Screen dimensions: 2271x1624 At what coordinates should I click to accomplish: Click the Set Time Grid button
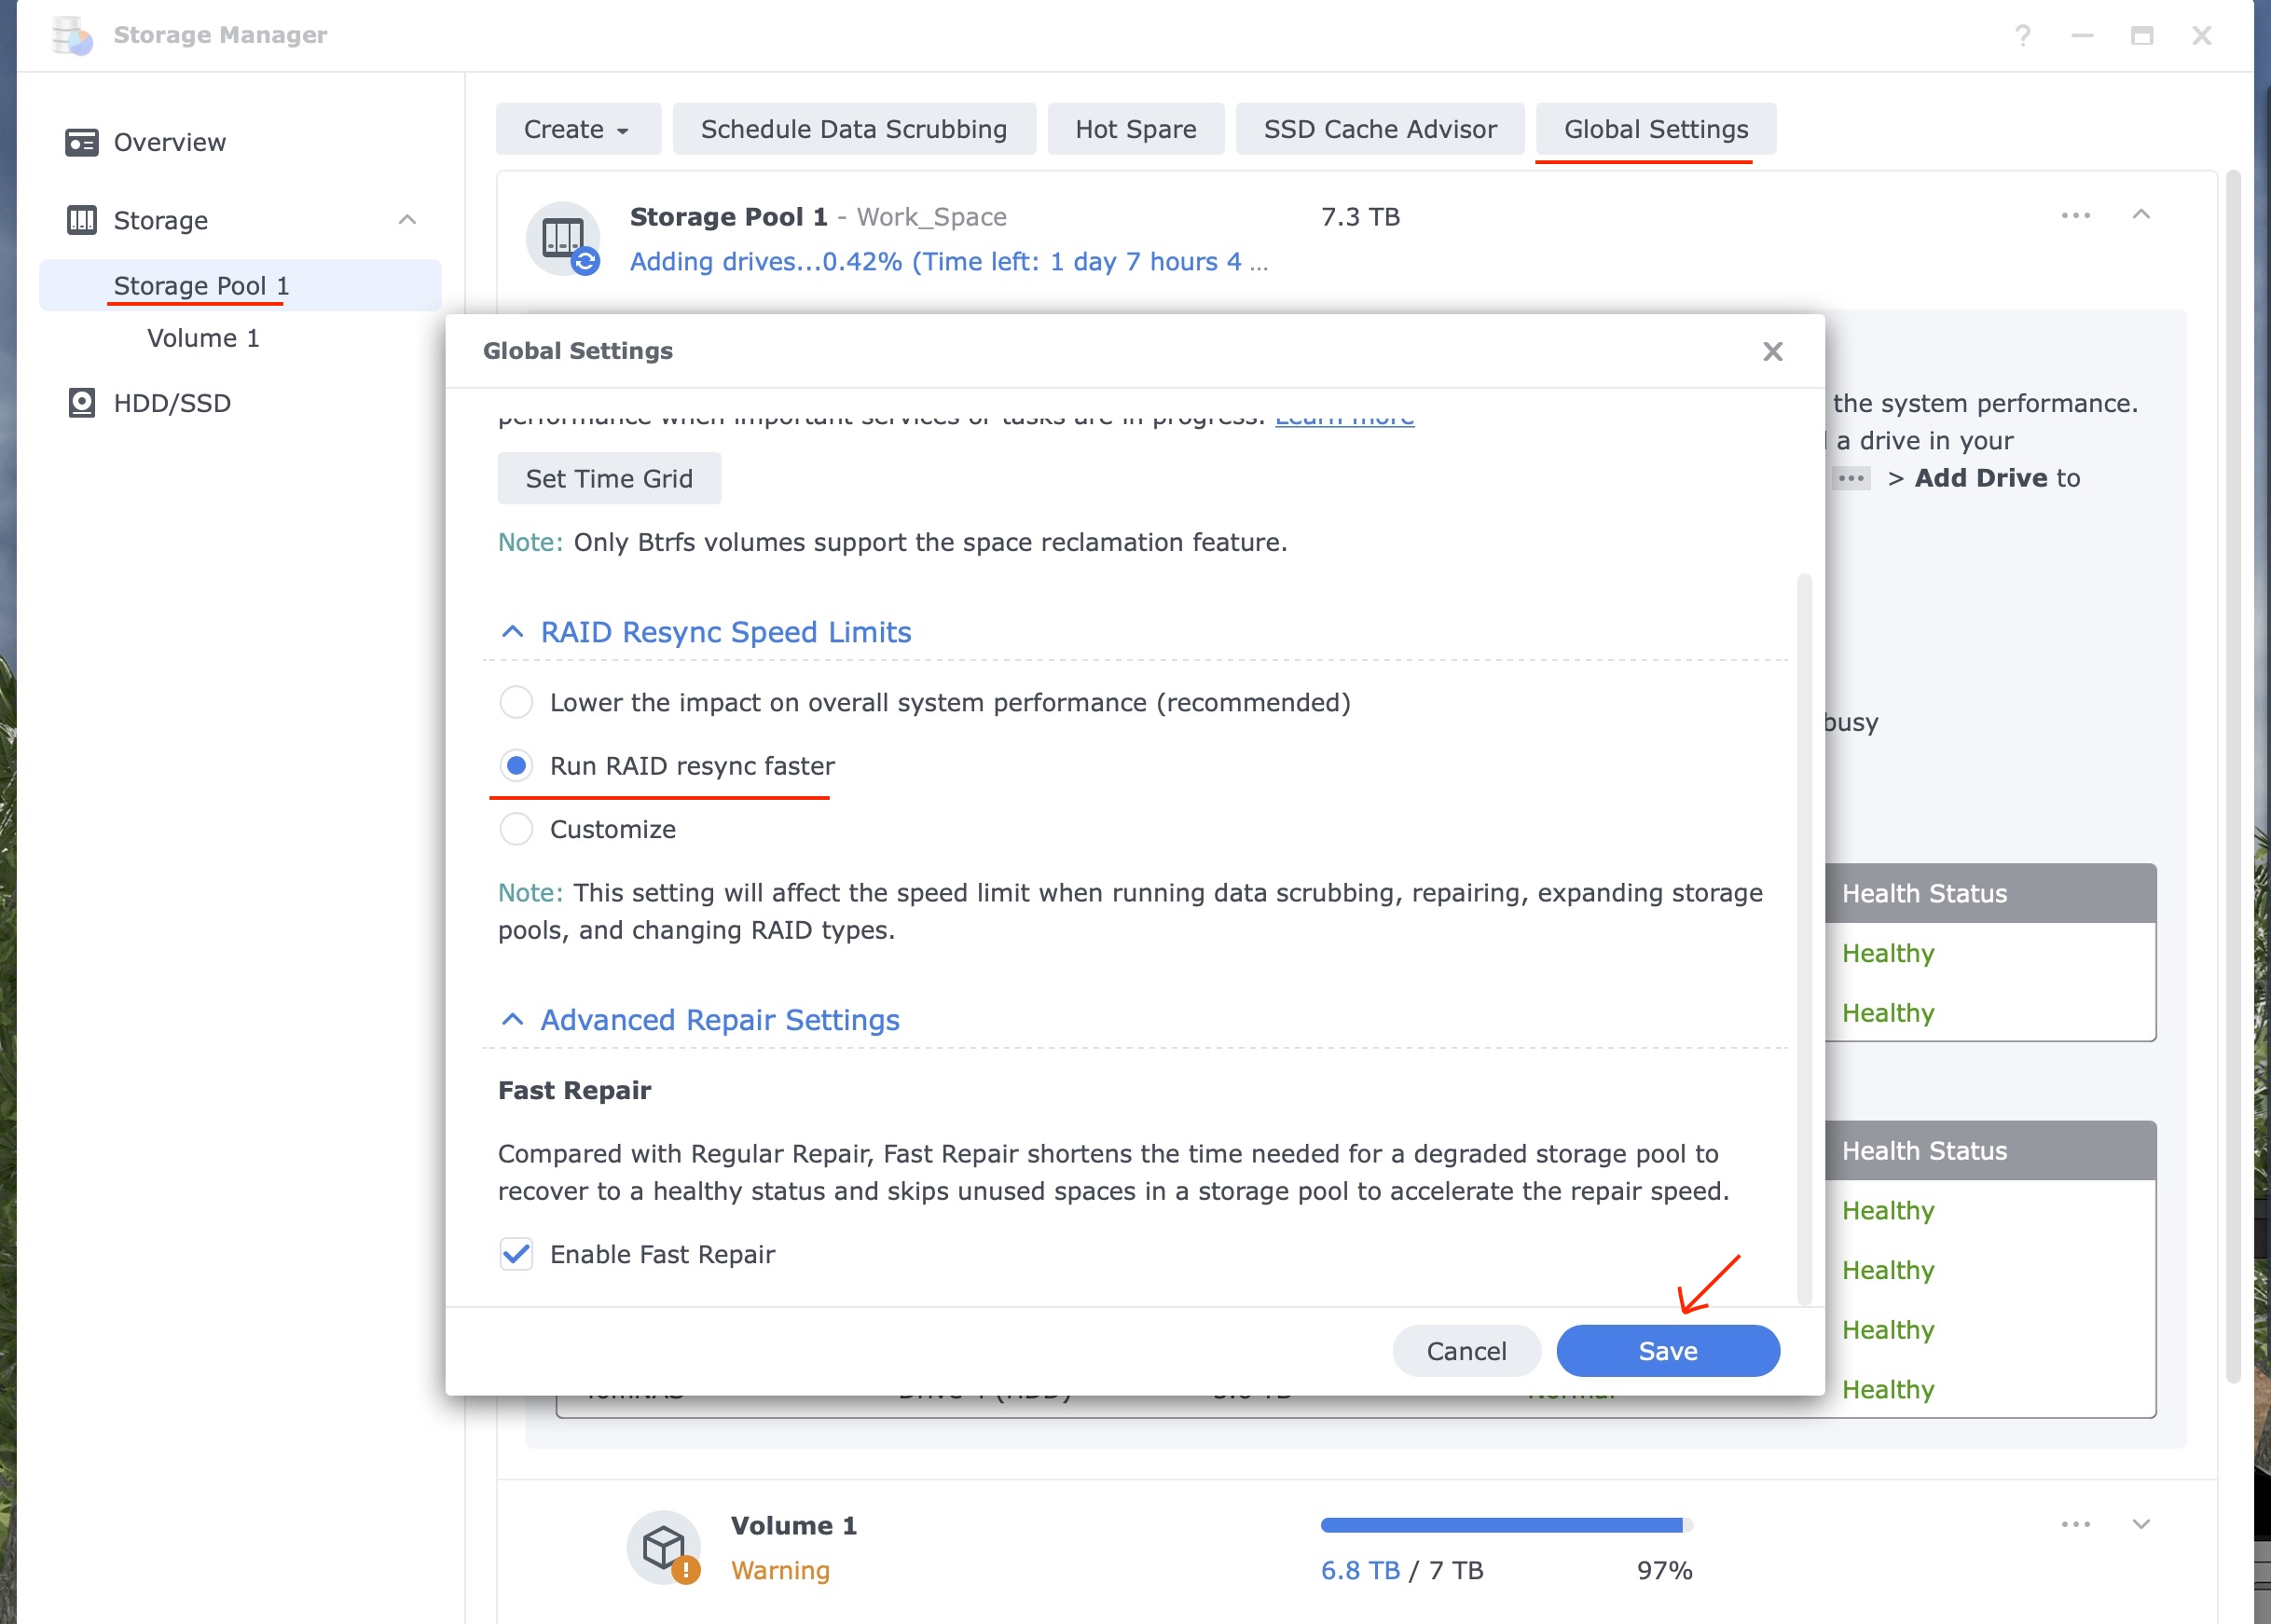(608, 479)
